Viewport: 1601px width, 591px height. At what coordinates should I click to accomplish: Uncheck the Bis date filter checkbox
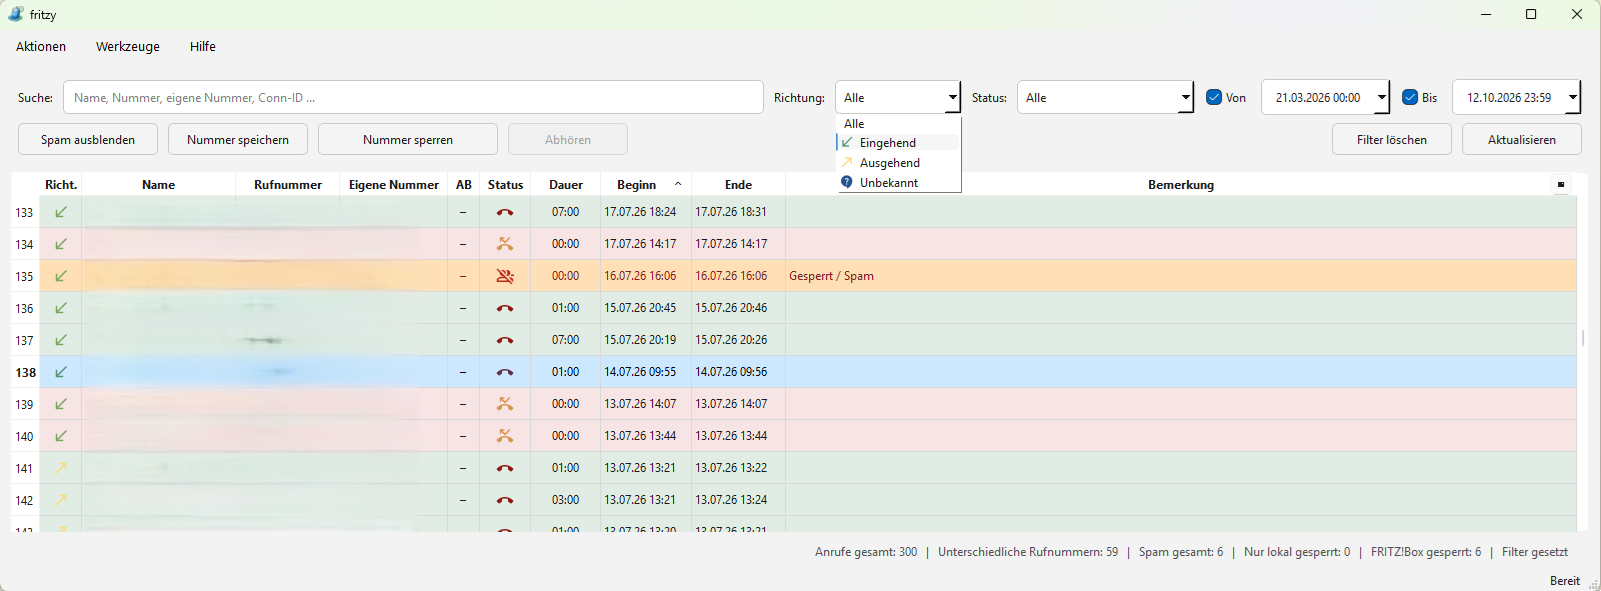[x=1410, y=97]
